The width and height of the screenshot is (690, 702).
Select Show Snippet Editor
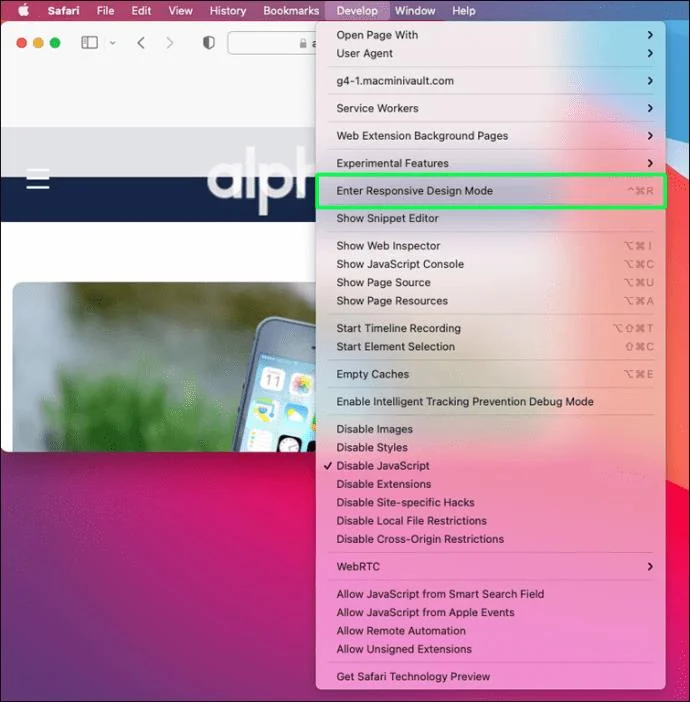coord(490,218)
